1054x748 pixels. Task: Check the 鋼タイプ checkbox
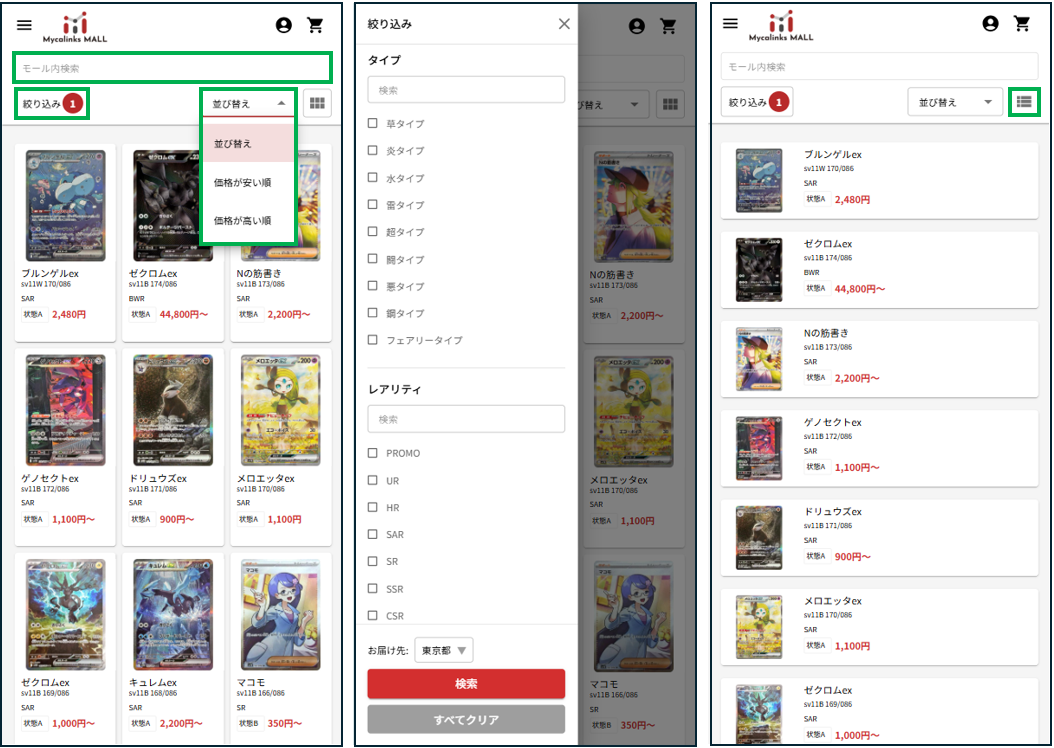(372, 313)
